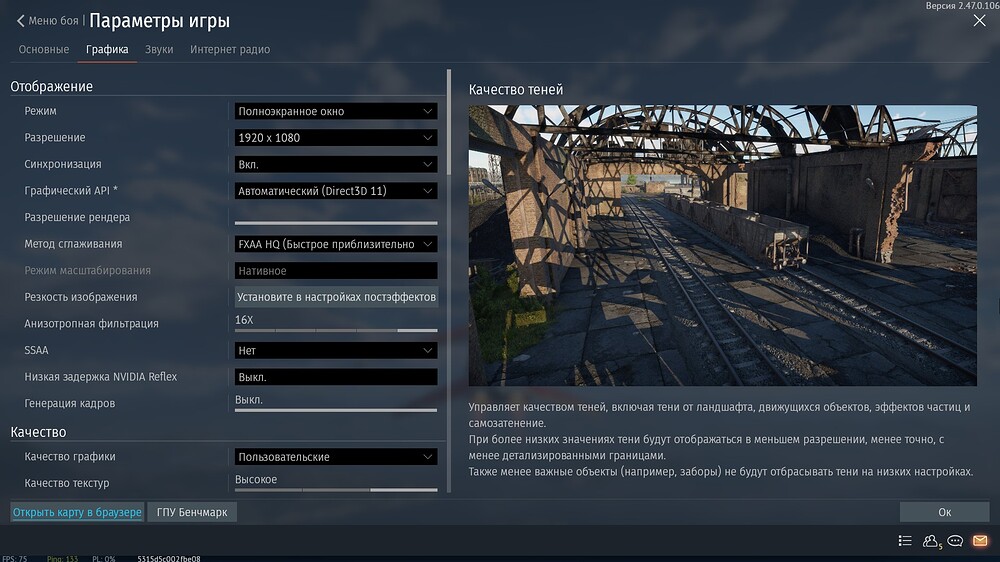Open the orange mail envelope icon

pyautogui.click(x=980, y=541)
